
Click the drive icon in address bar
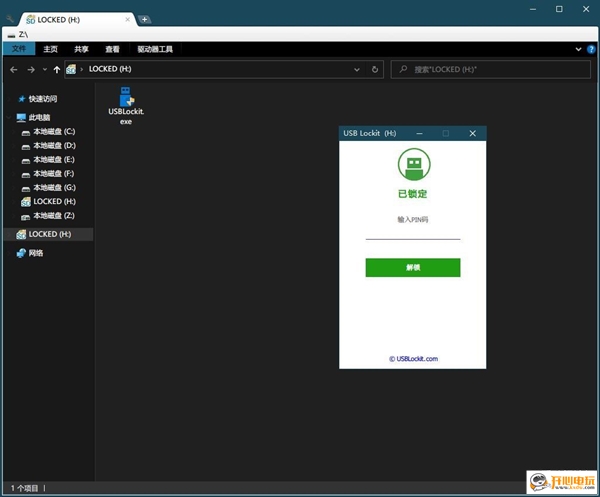71,70
